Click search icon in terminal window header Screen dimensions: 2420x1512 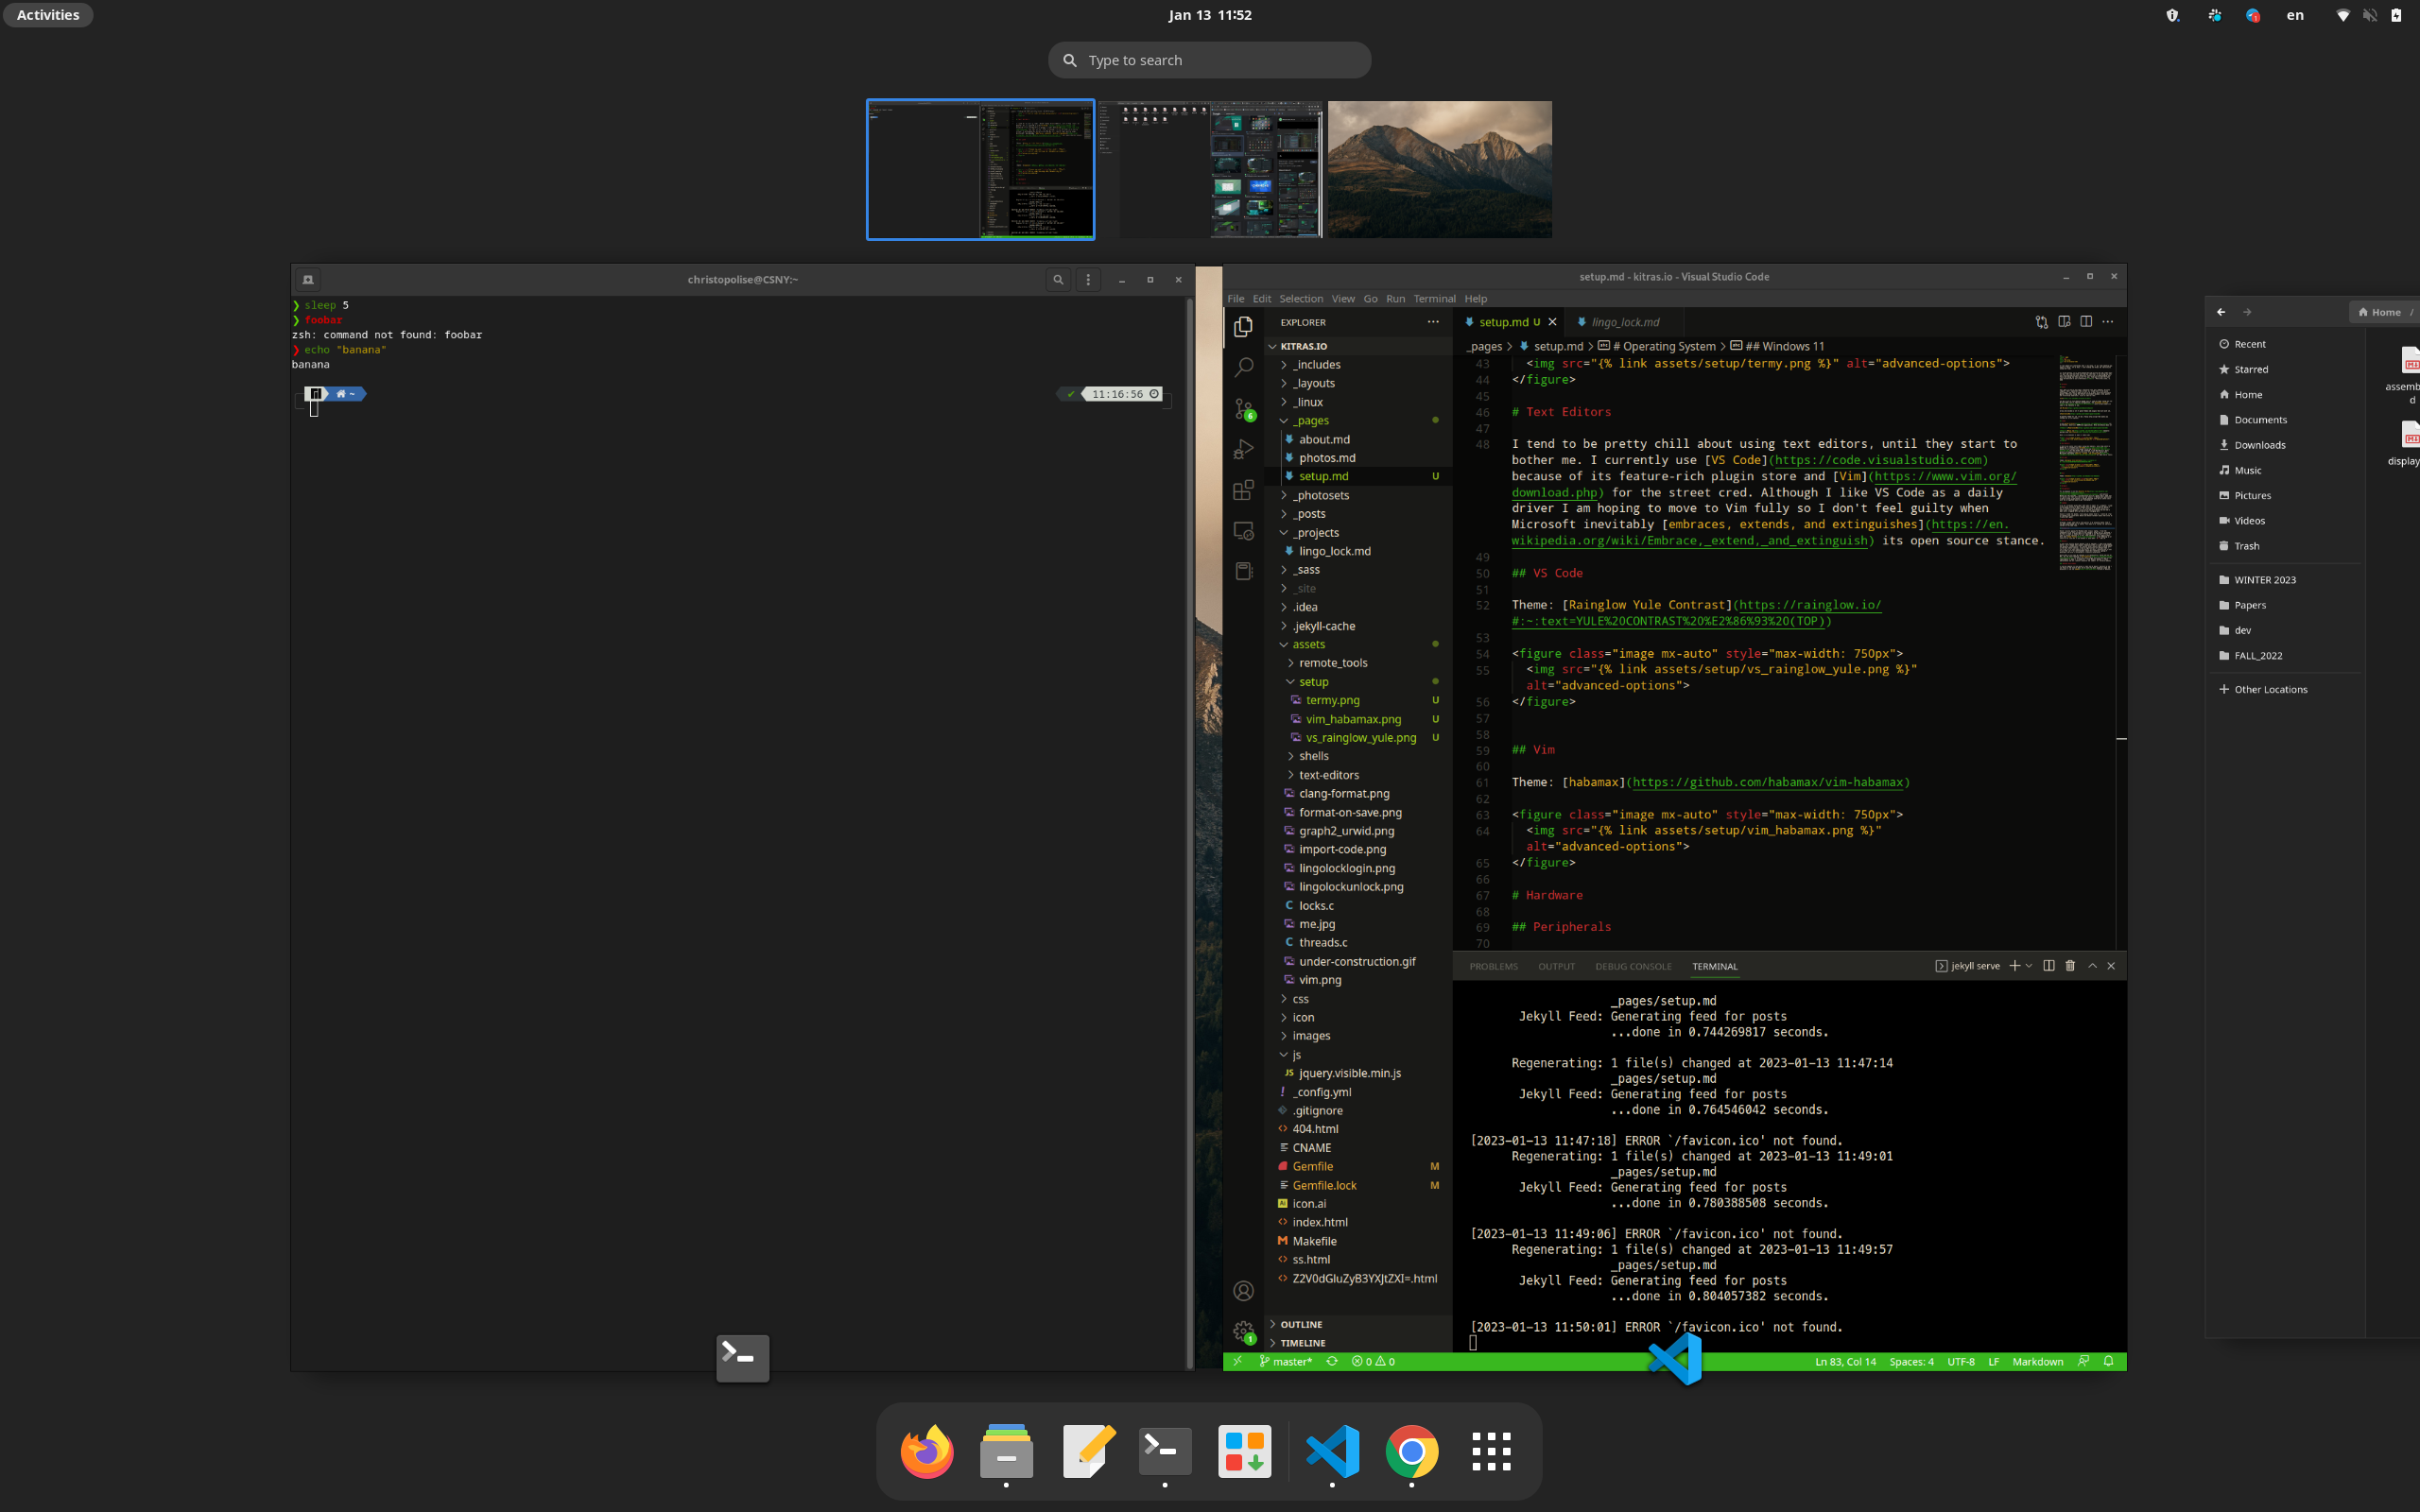tap(1058, 280)
